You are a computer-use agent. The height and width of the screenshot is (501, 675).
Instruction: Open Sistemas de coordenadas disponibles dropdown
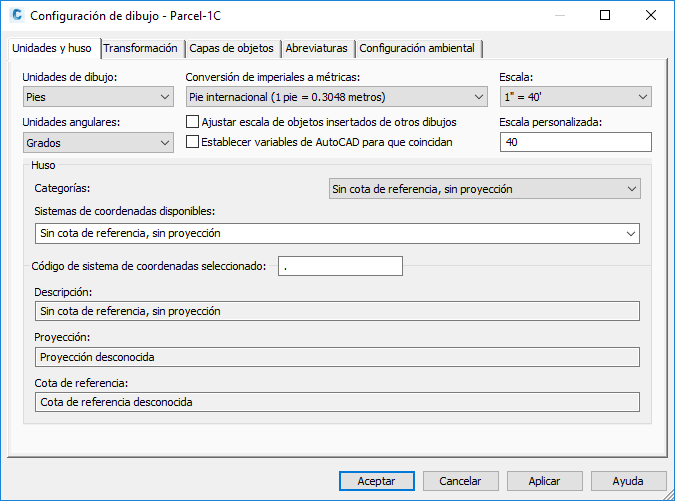(x=337, y=233)
